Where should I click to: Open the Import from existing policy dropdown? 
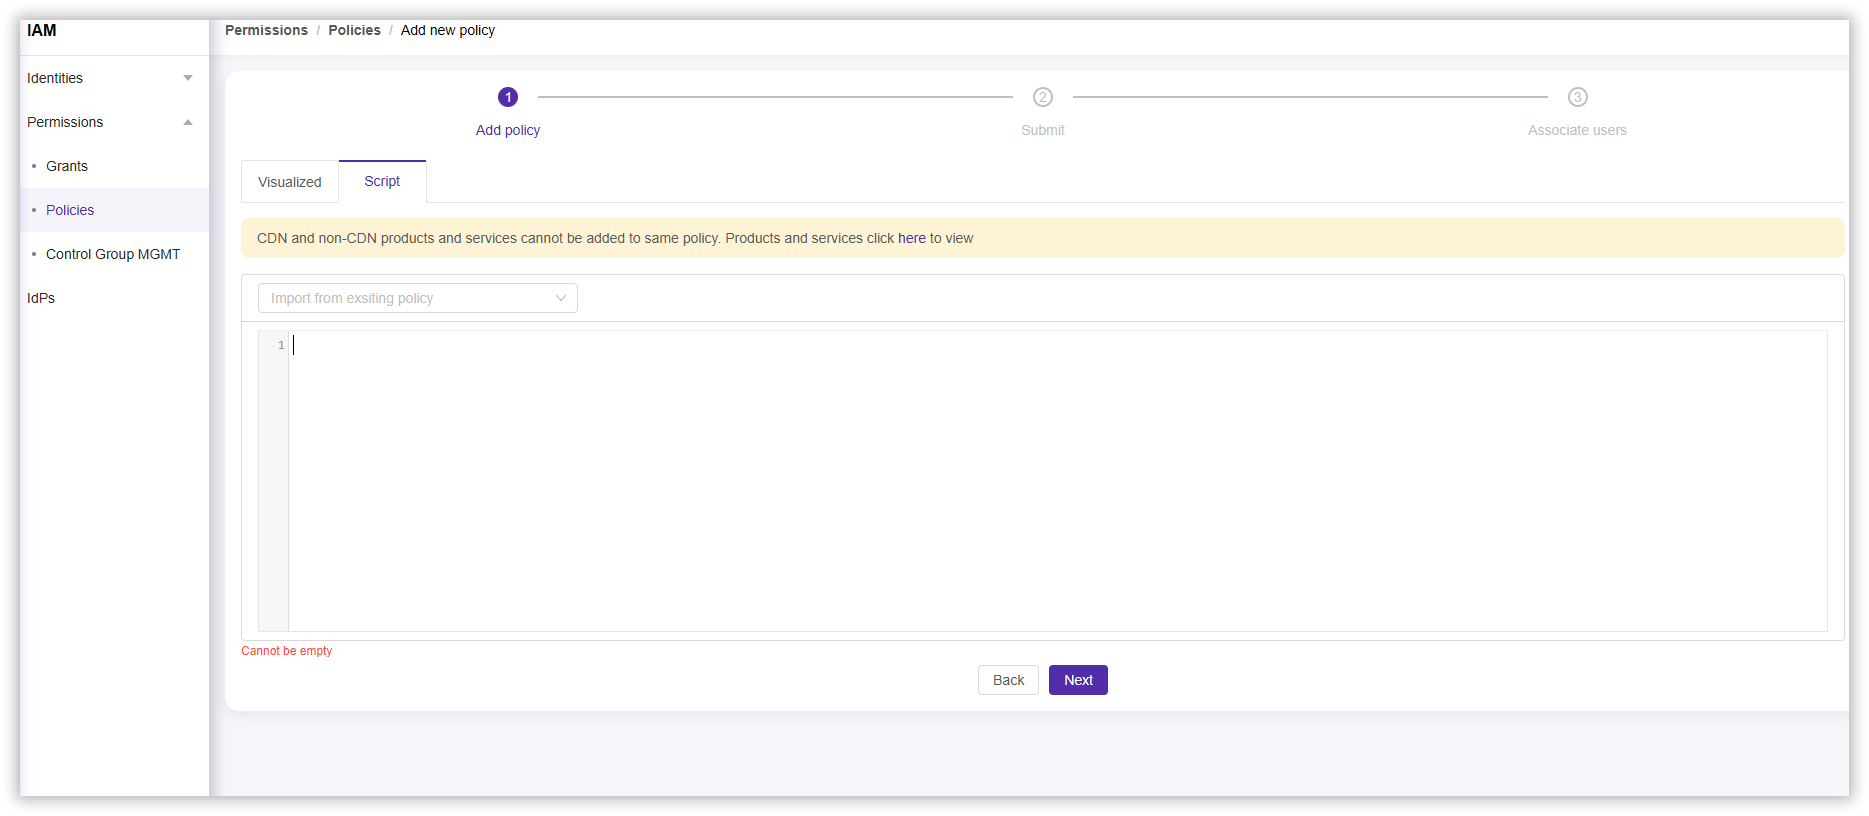[418, 298]
